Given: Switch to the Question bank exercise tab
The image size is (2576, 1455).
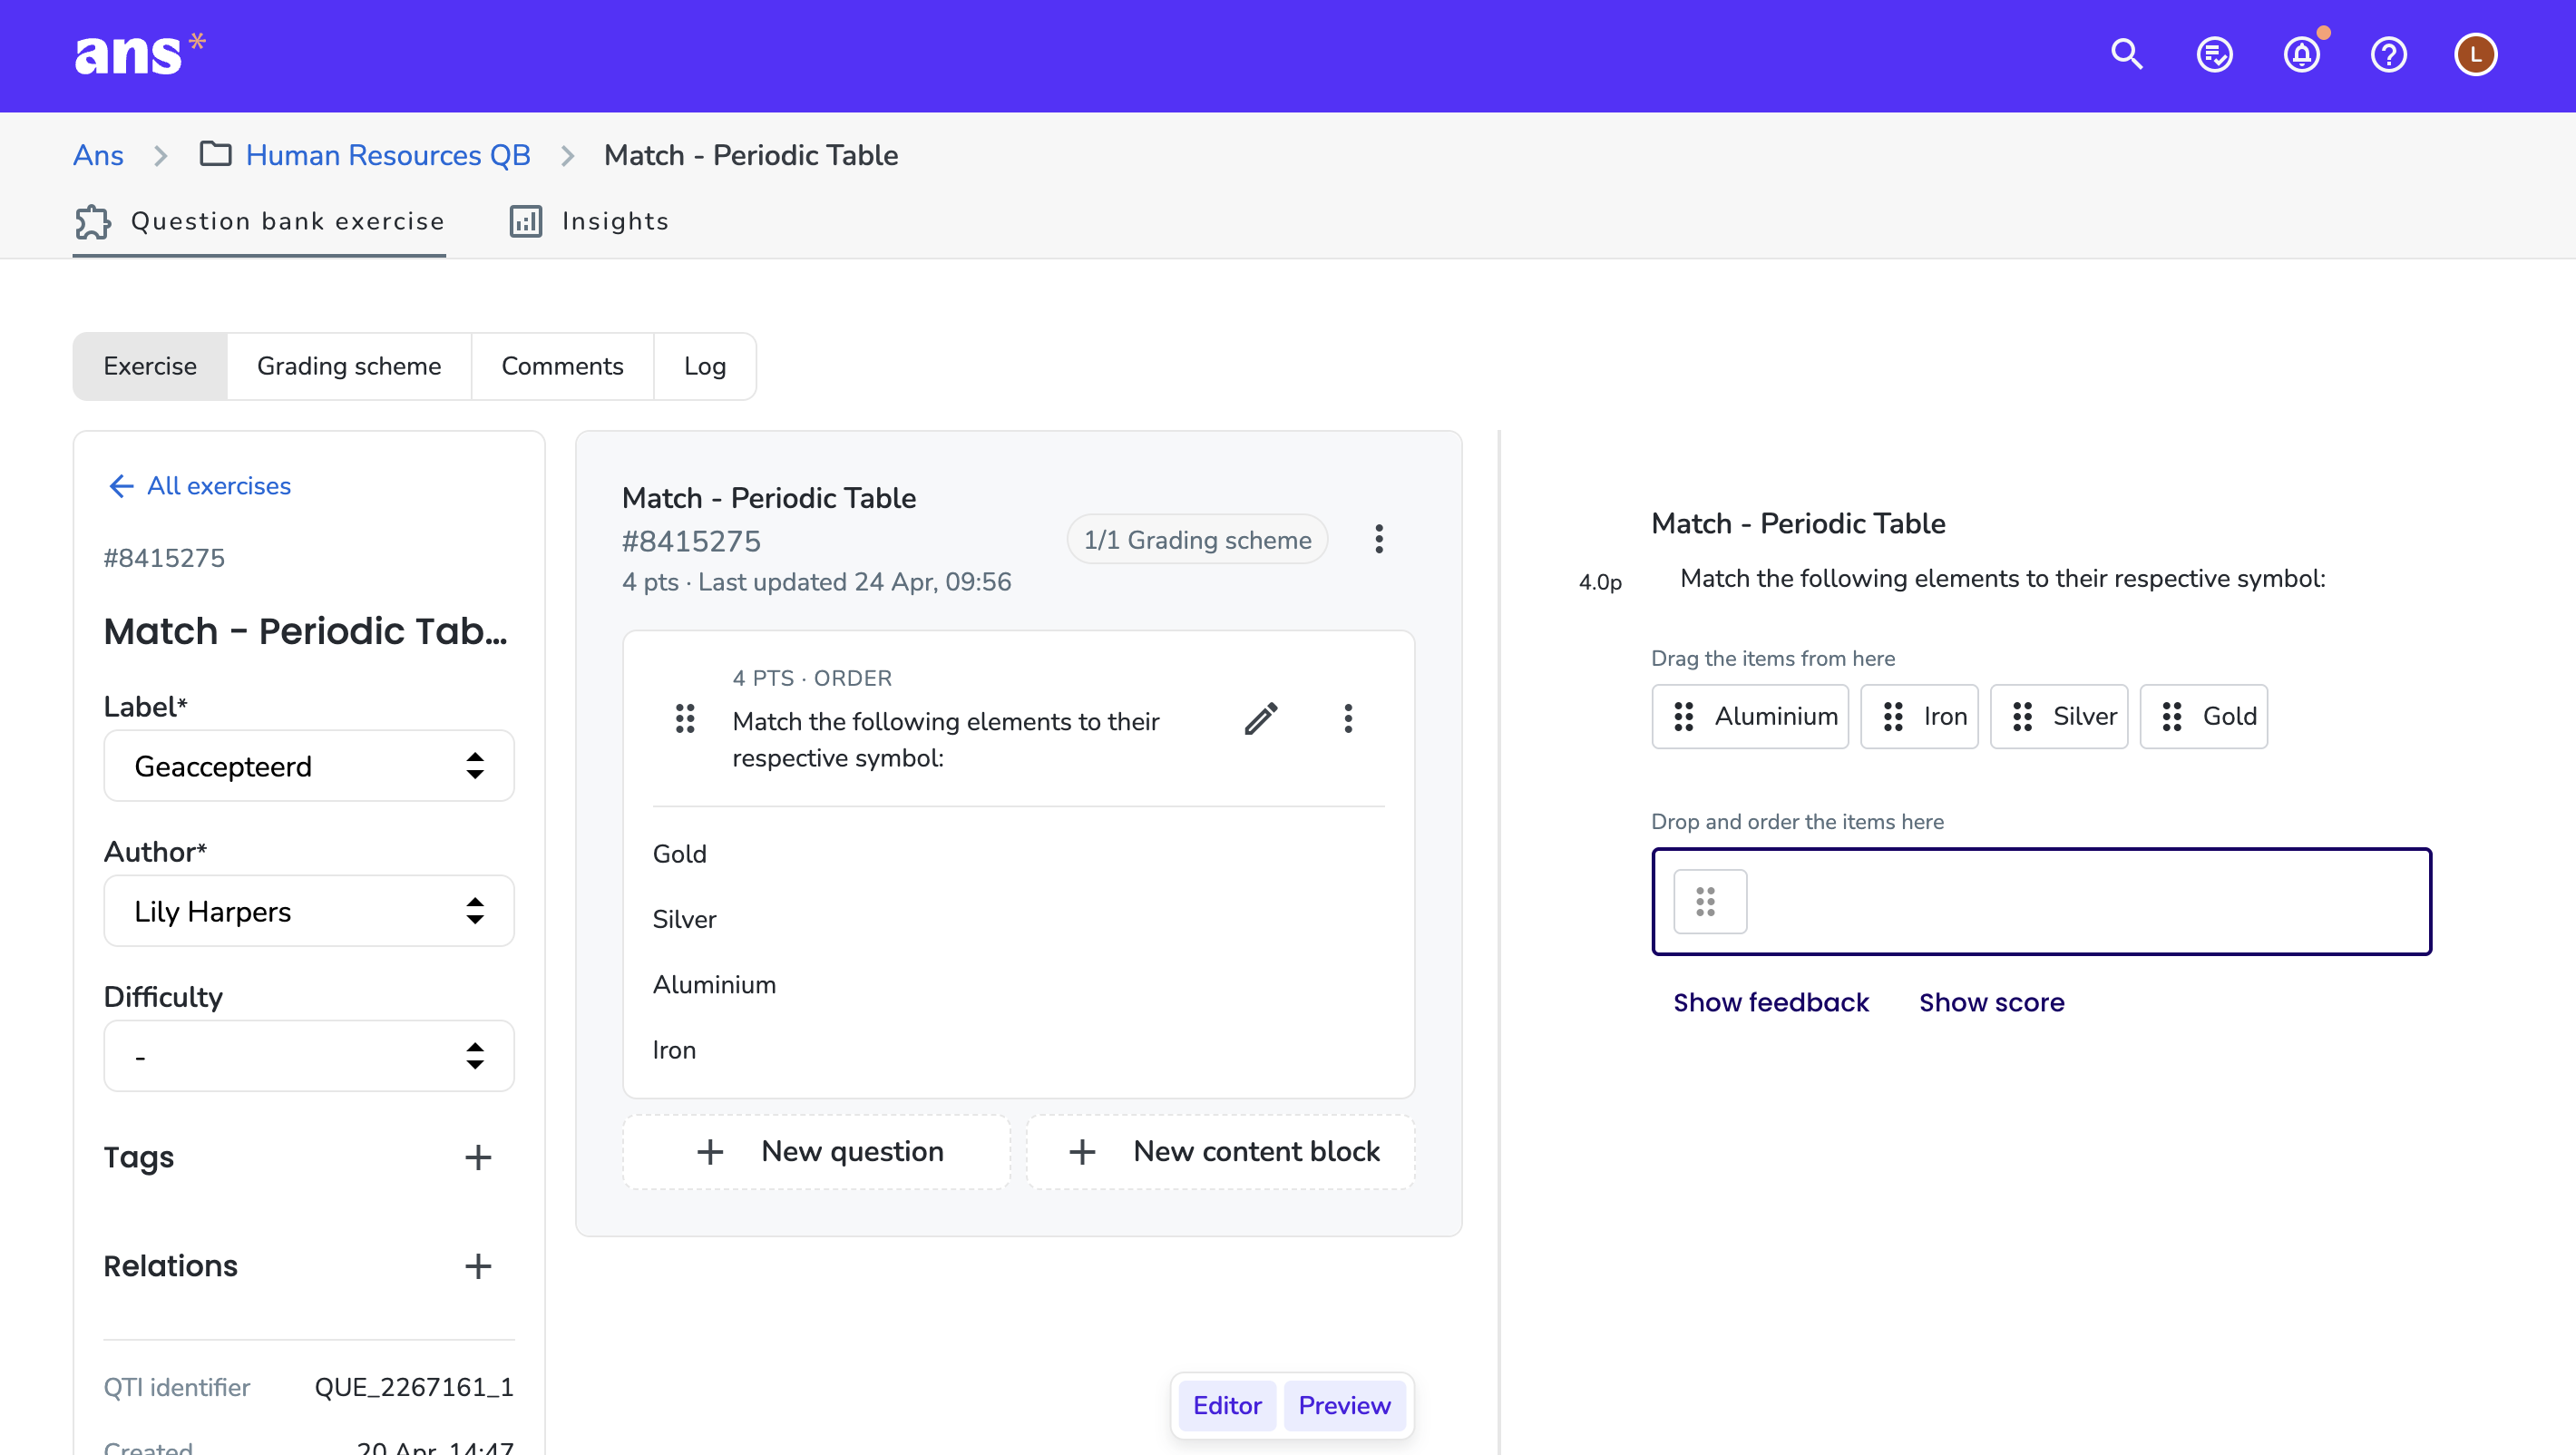Looking at the screenshot, I should tap(259, 222).
